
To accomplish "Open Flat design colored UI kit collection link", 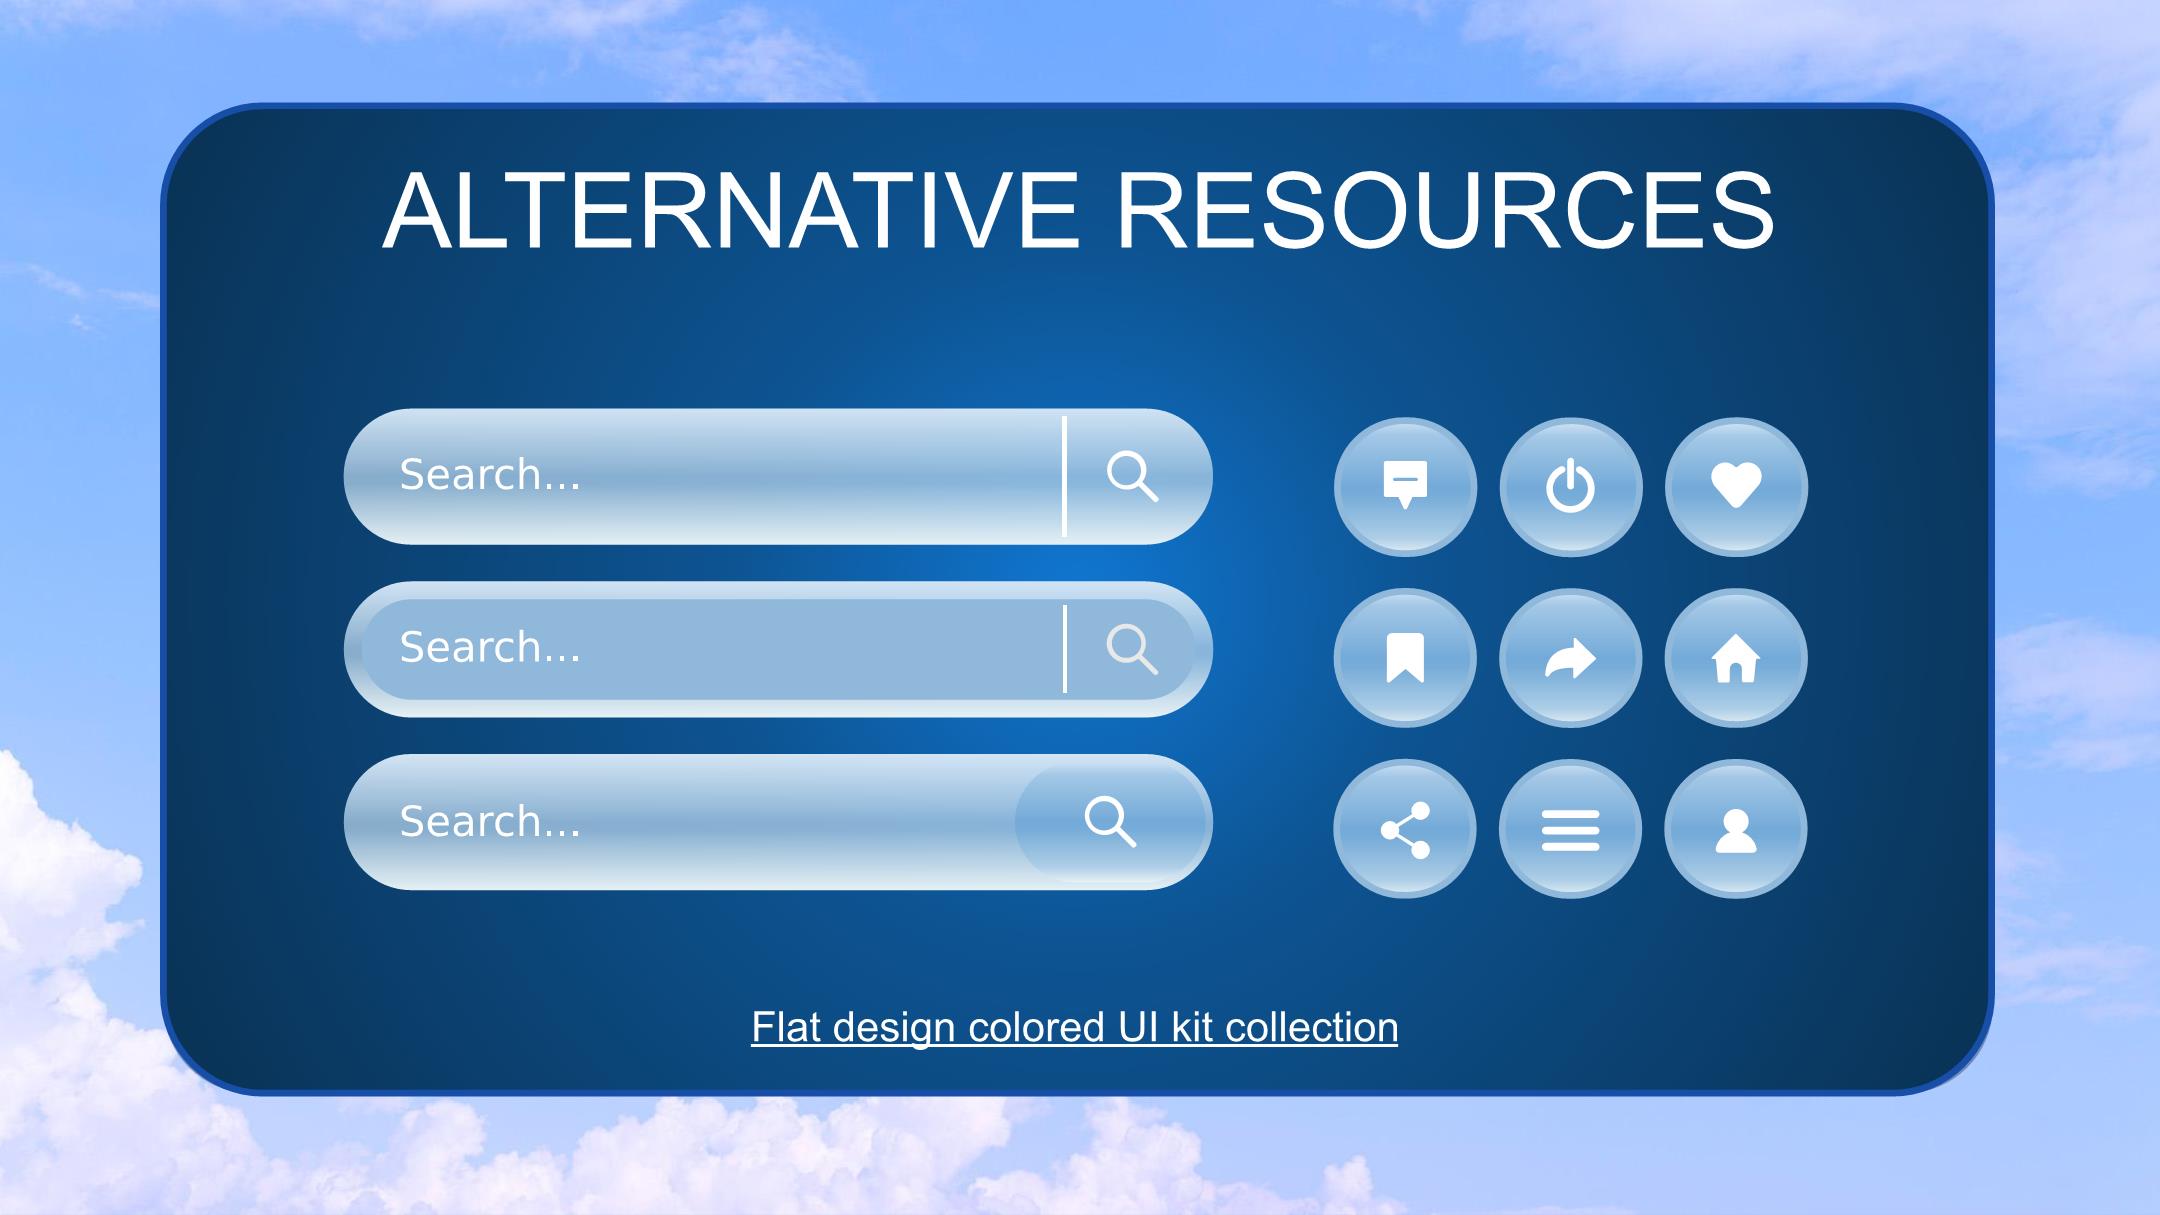I will click(1075, 1028).
